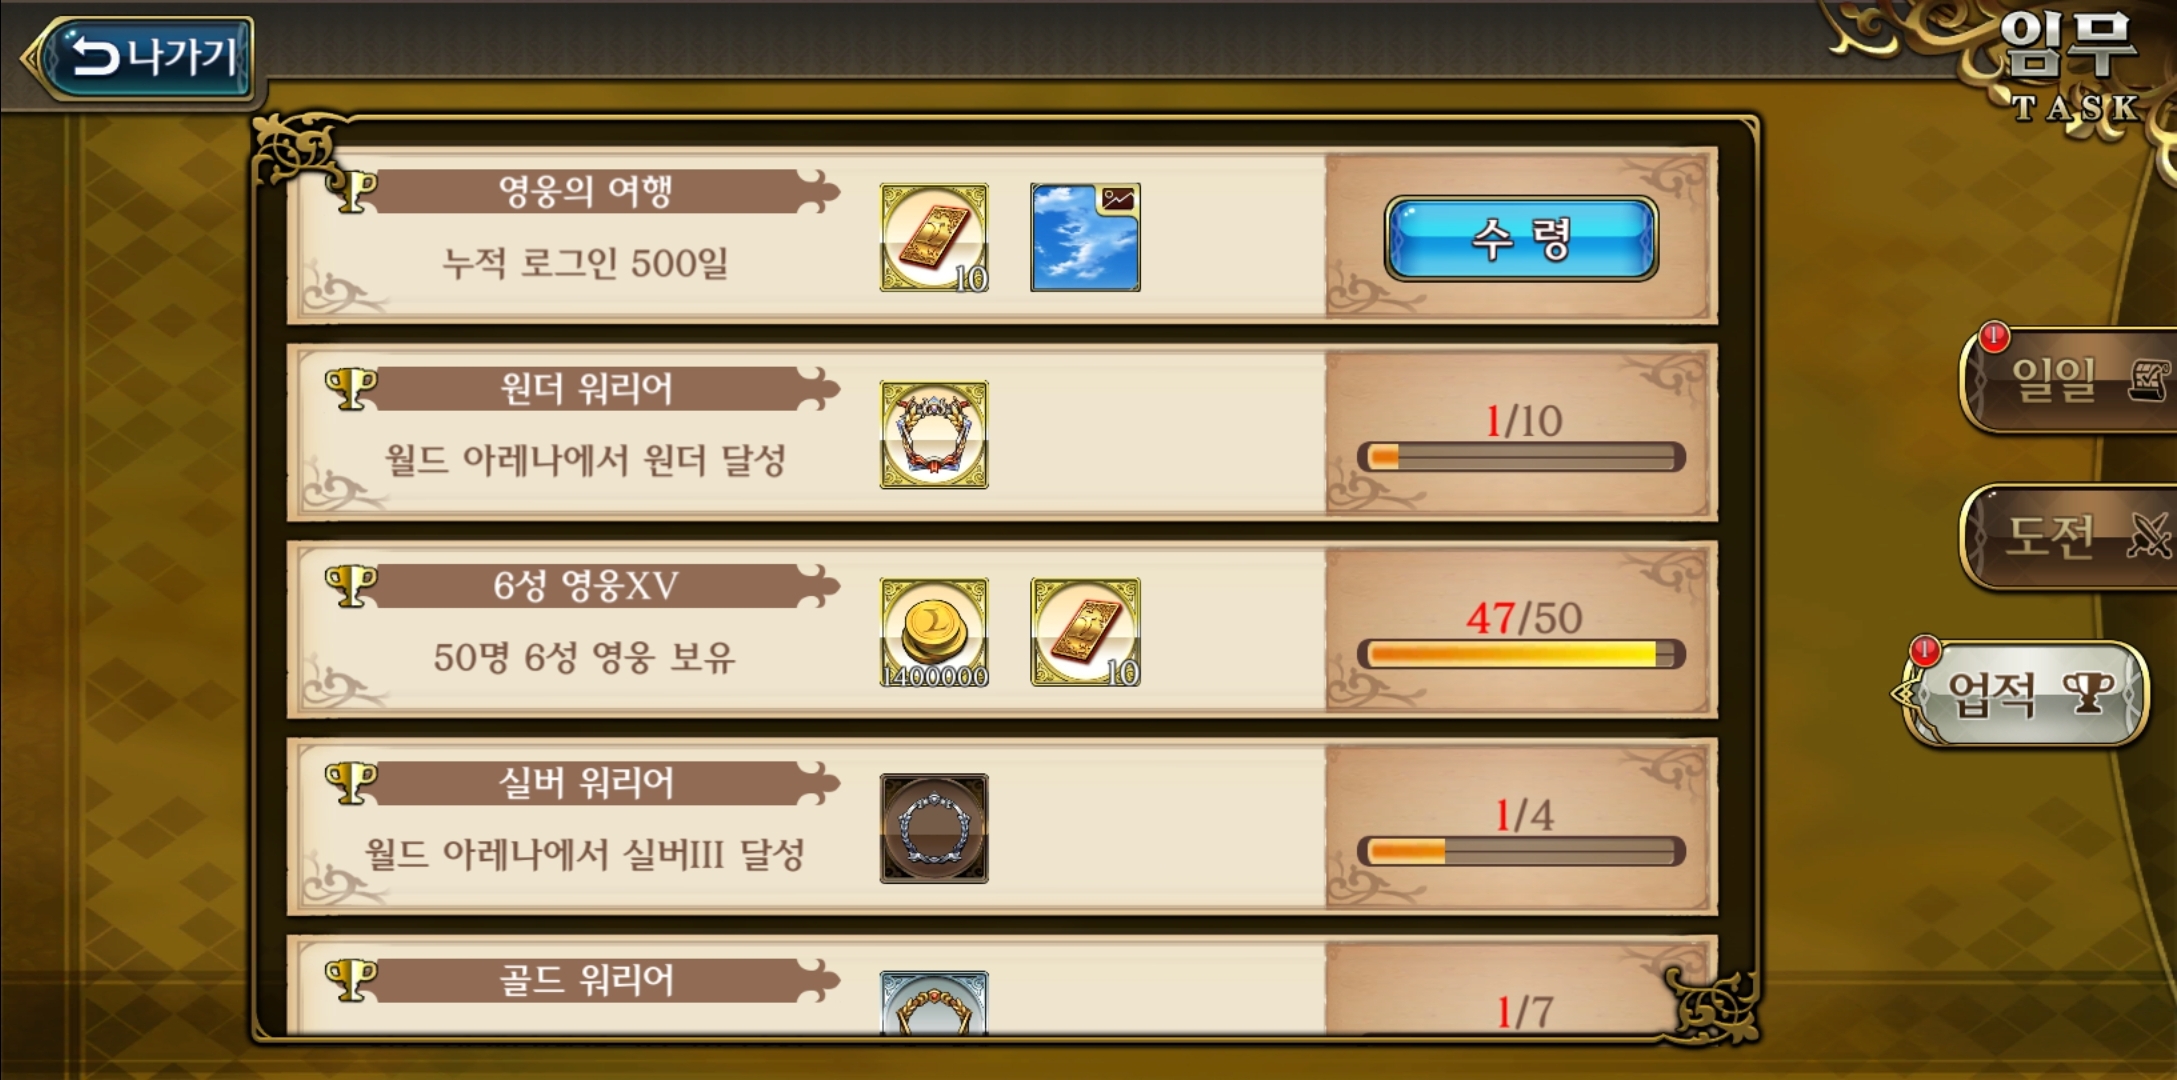This screenshot has height=1080, width=2177.
Task: Click the 47/50 progress bar
Action: (1521, 654)
